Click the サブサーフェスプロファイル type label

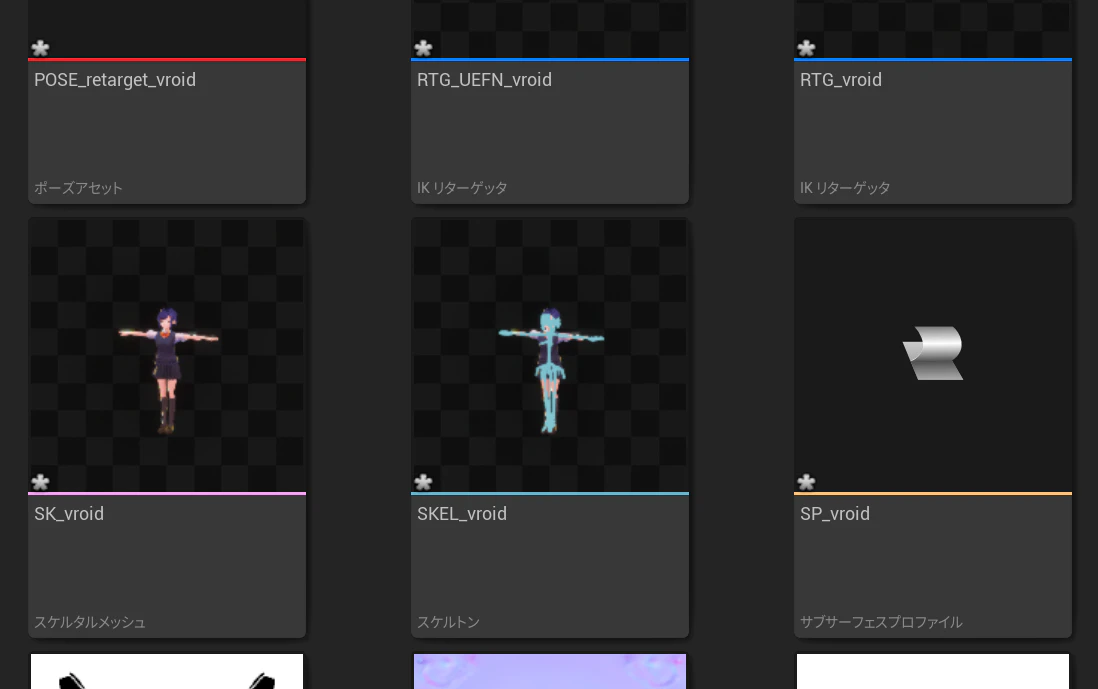(881, 622)
